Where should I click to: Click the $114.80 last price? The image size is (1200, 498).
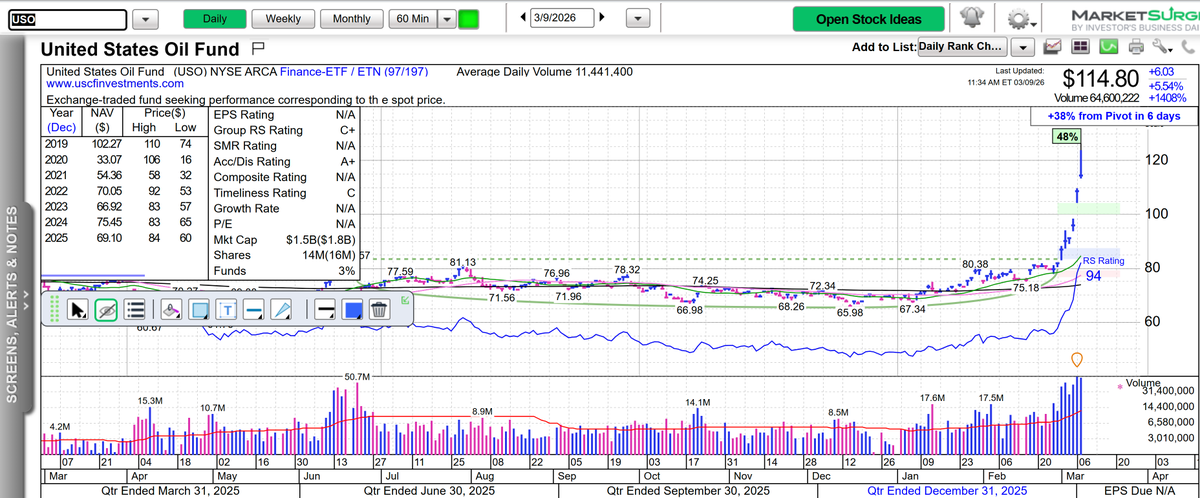click(1100, 79)
